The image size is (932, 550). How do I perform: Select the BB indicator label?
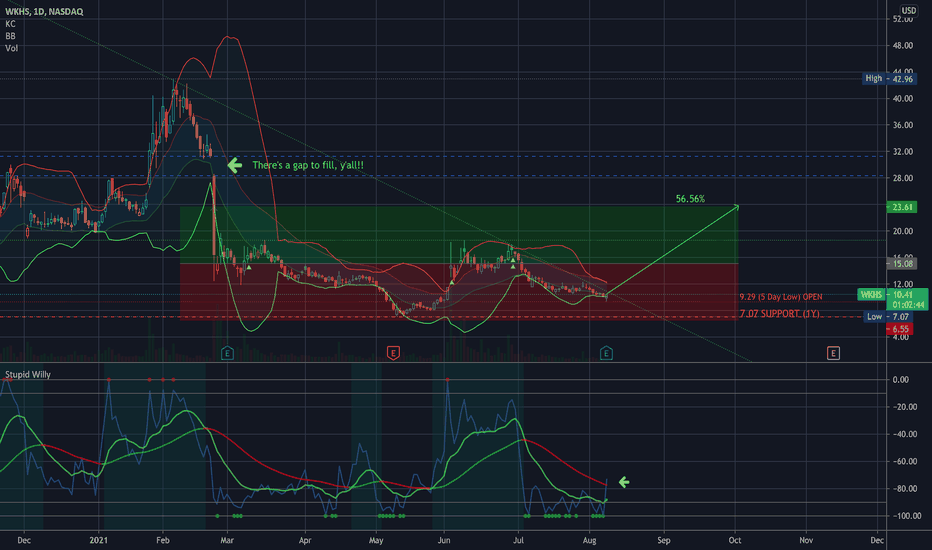10,36
